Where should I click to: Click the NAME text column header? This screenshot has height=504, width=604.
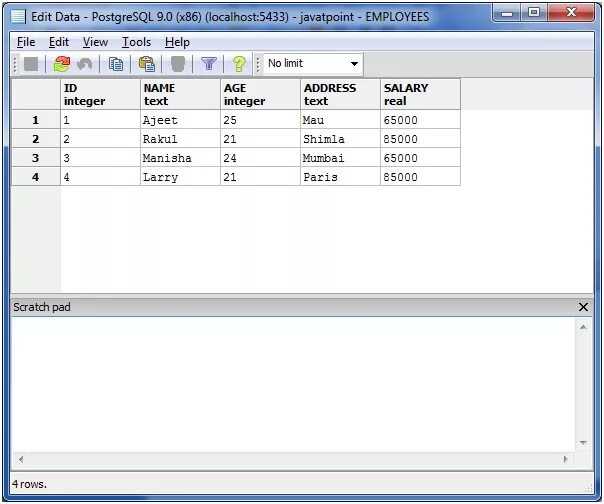pos(181,94)
